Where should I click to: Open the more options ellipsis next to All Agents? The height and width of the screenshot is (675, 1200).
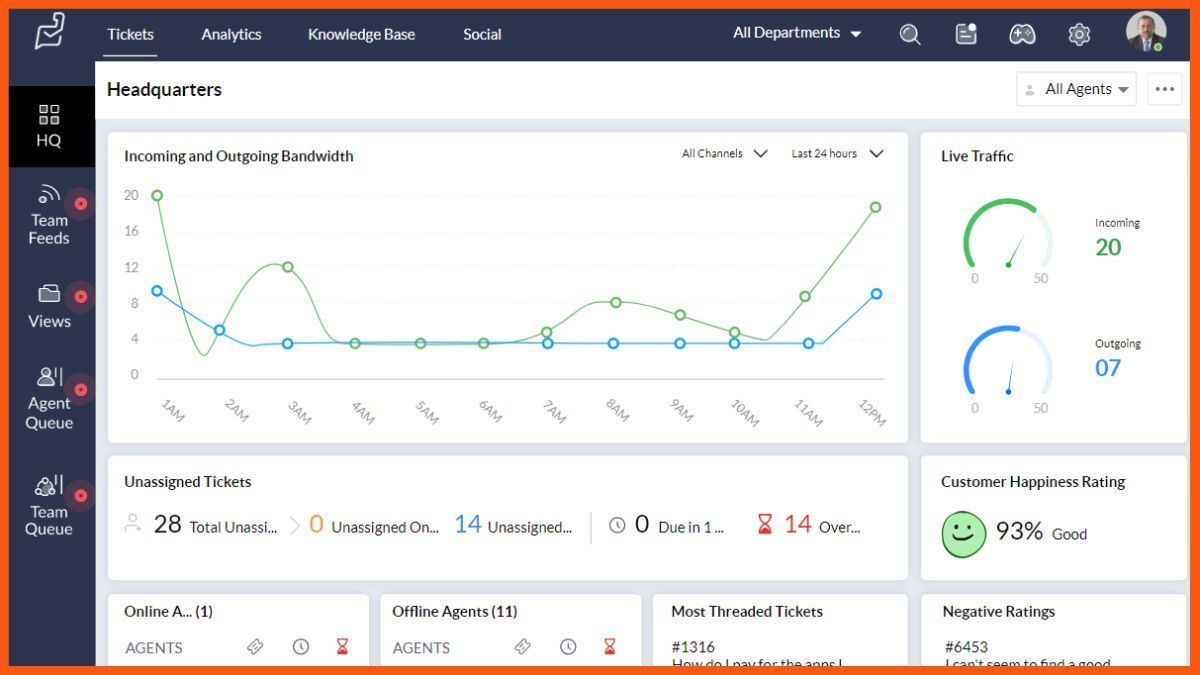1164,89
